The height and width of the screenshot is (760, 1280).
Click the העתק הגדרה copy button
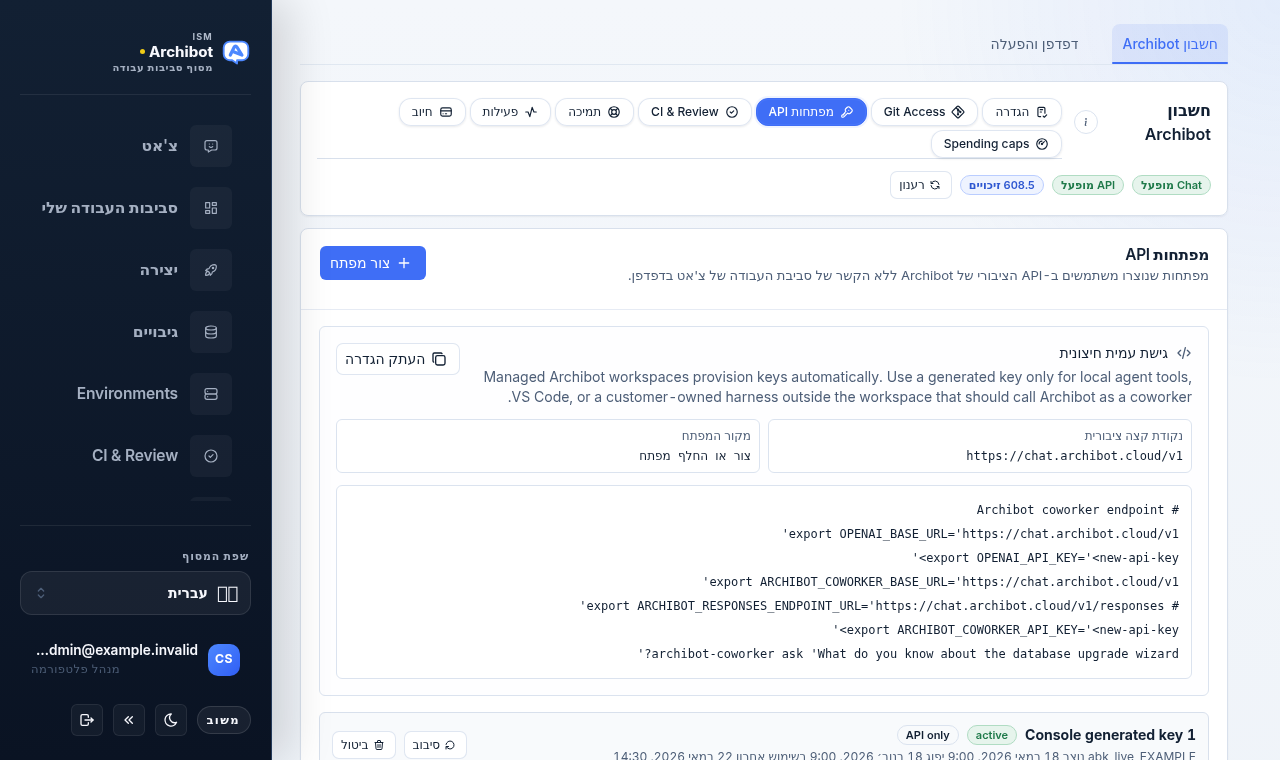coord(398,359)
